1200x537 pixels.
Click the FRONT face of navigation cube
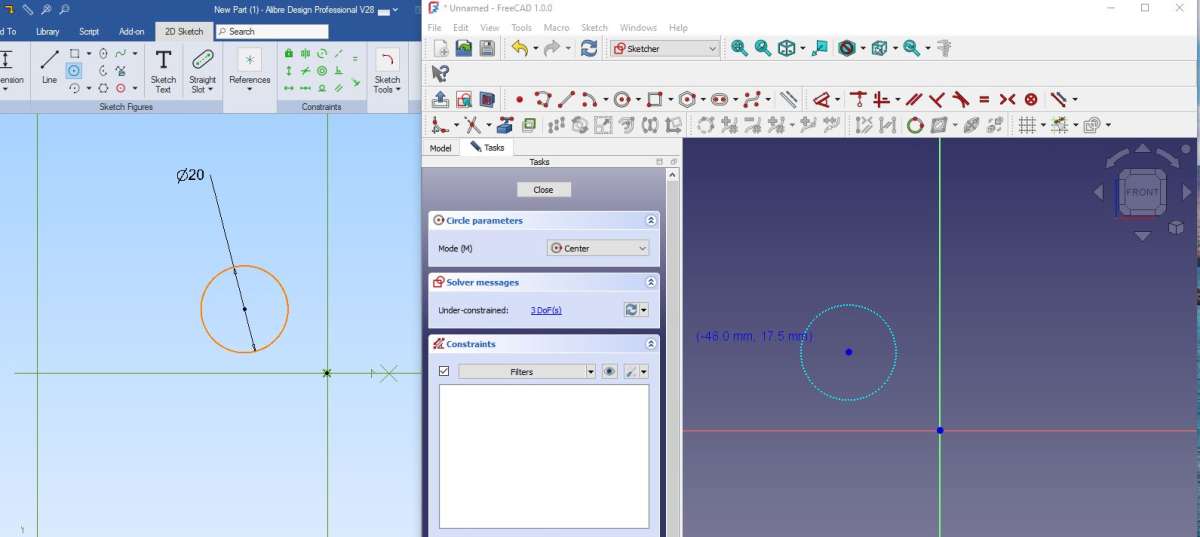click(x=1142, y=192)
